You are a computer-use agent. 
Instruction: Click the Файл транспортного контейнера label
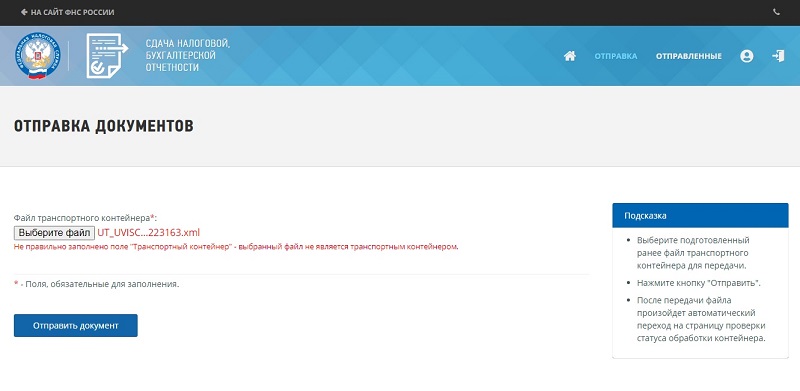(x=85, y=218)
